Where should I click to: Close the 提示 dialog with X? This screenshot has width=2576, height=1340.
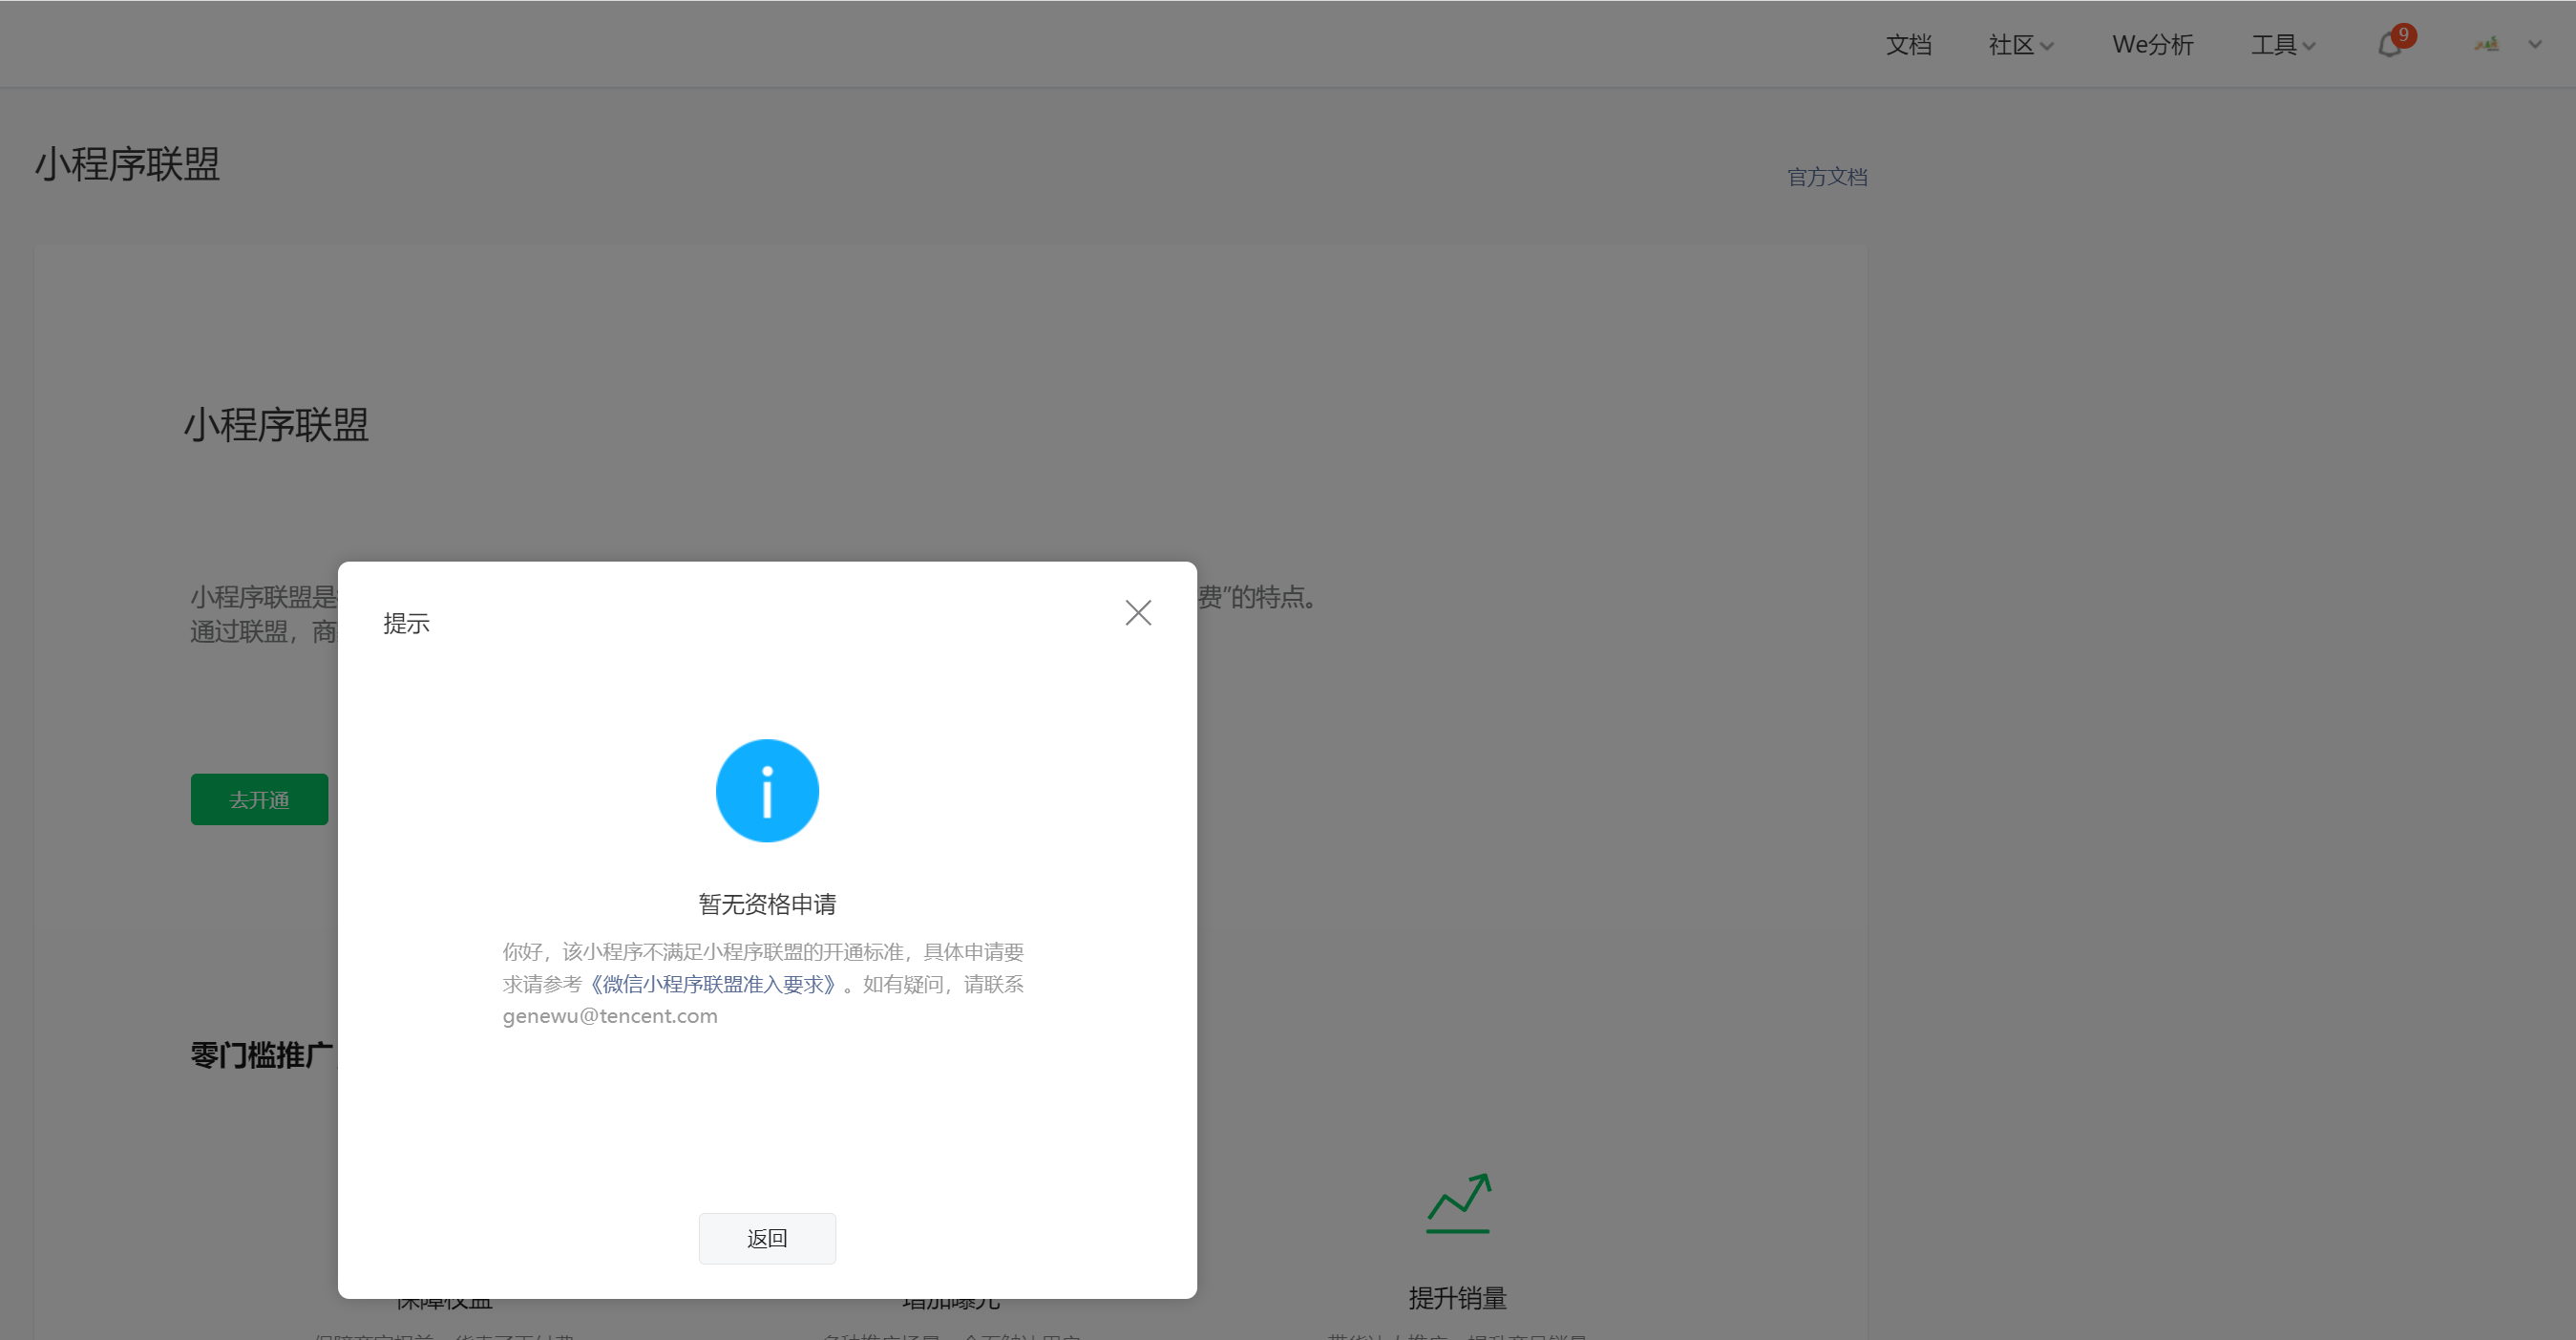coord(1138,612)
